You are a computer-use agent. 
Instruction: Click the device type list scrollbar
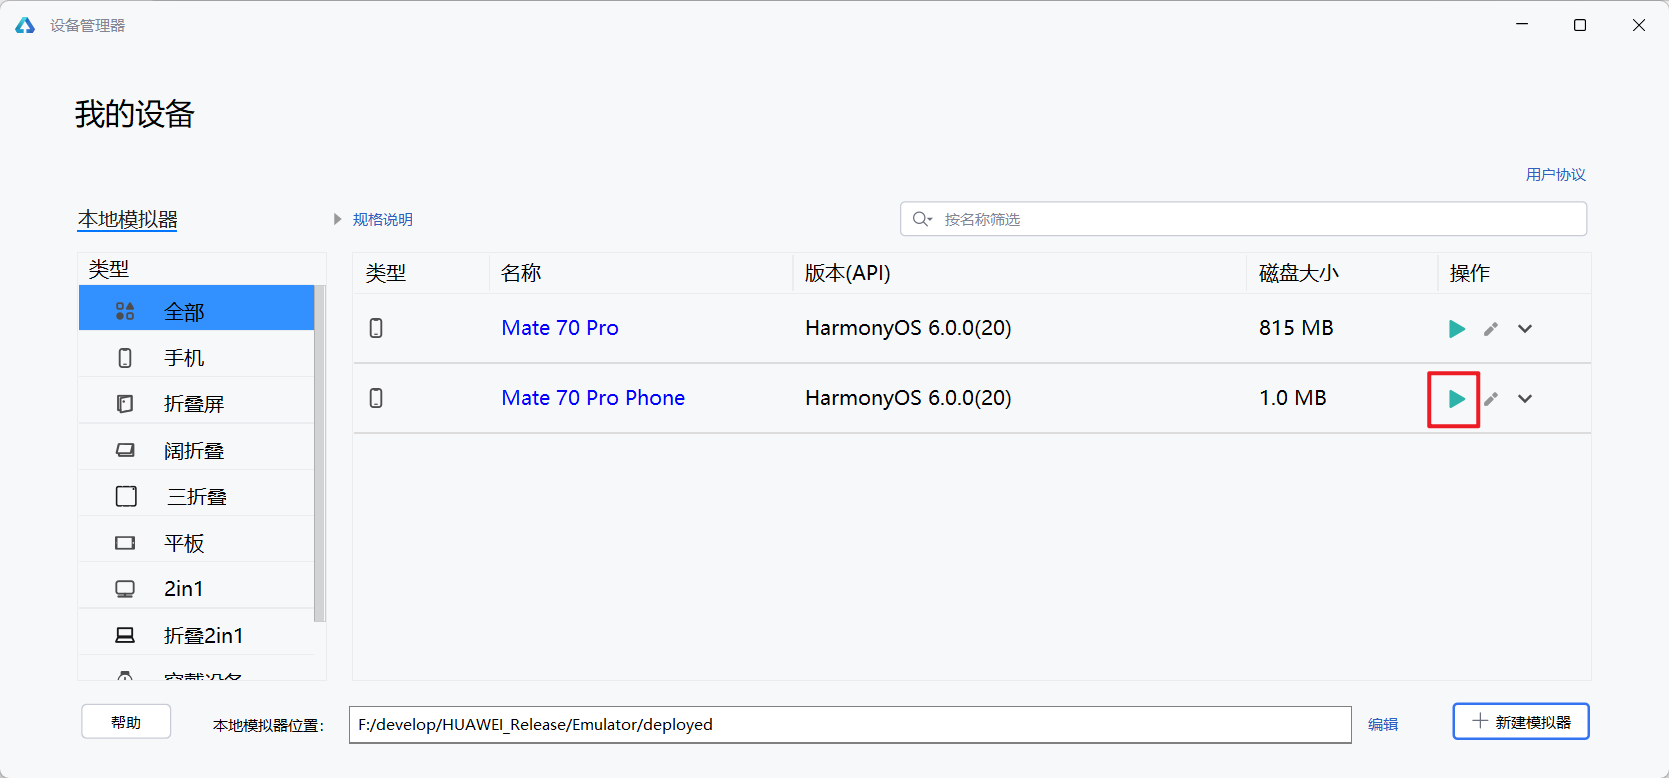pyautogui.click(x=320, y=453)
